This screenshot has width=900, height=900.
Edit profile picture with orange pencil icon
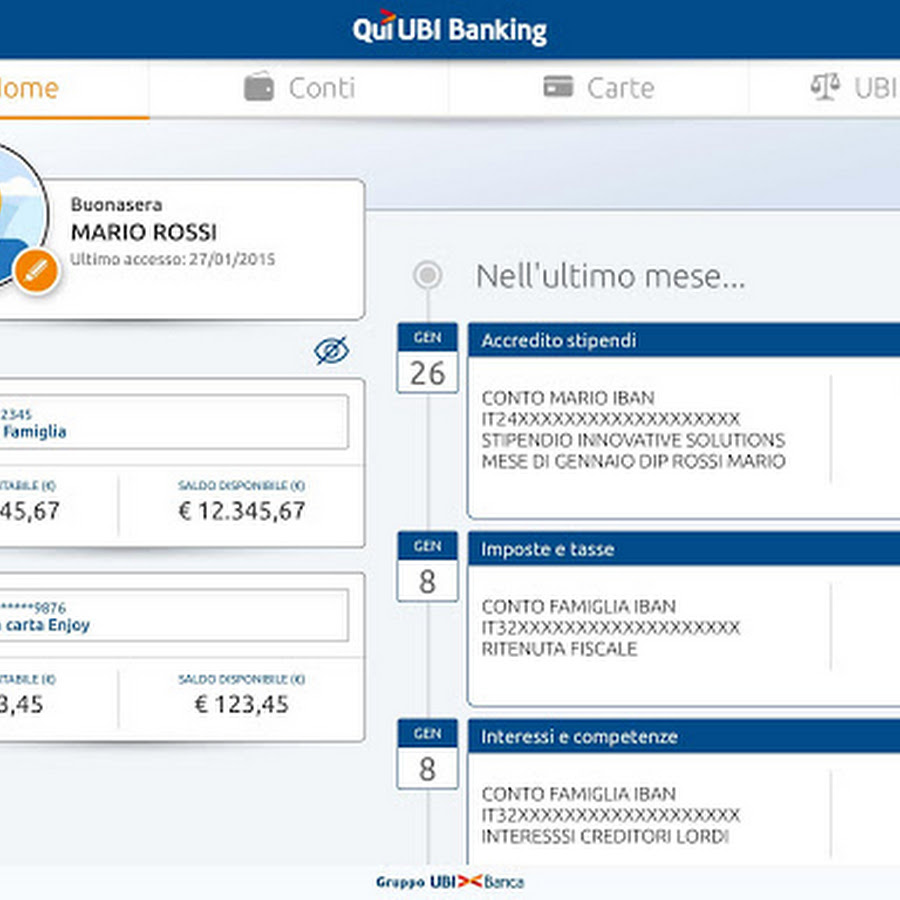click(x=36, y=271)
